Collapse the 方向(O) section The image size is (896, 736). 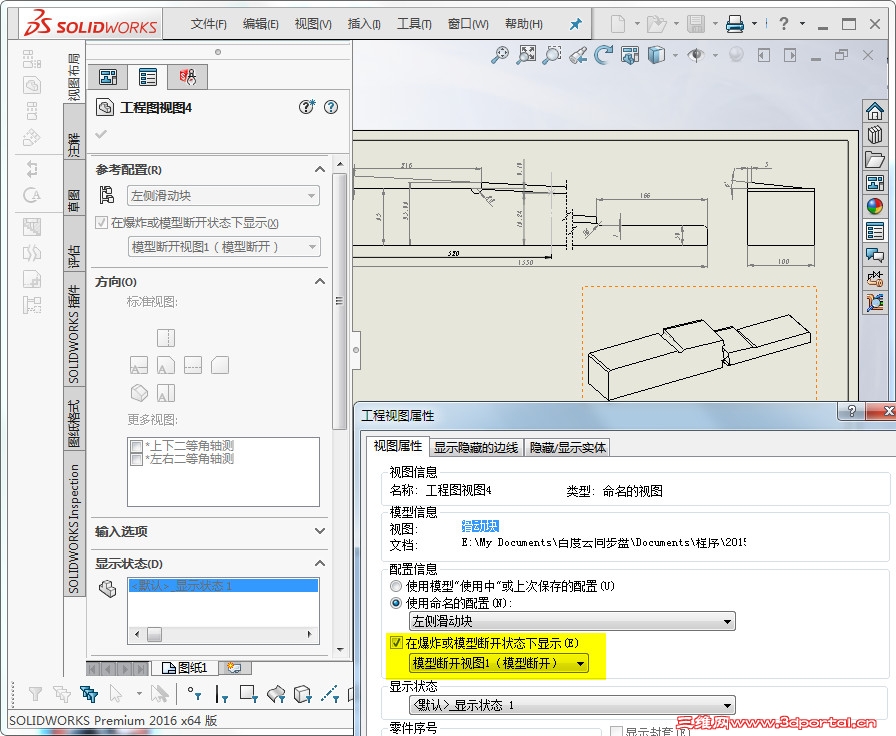tap(320, 281)
